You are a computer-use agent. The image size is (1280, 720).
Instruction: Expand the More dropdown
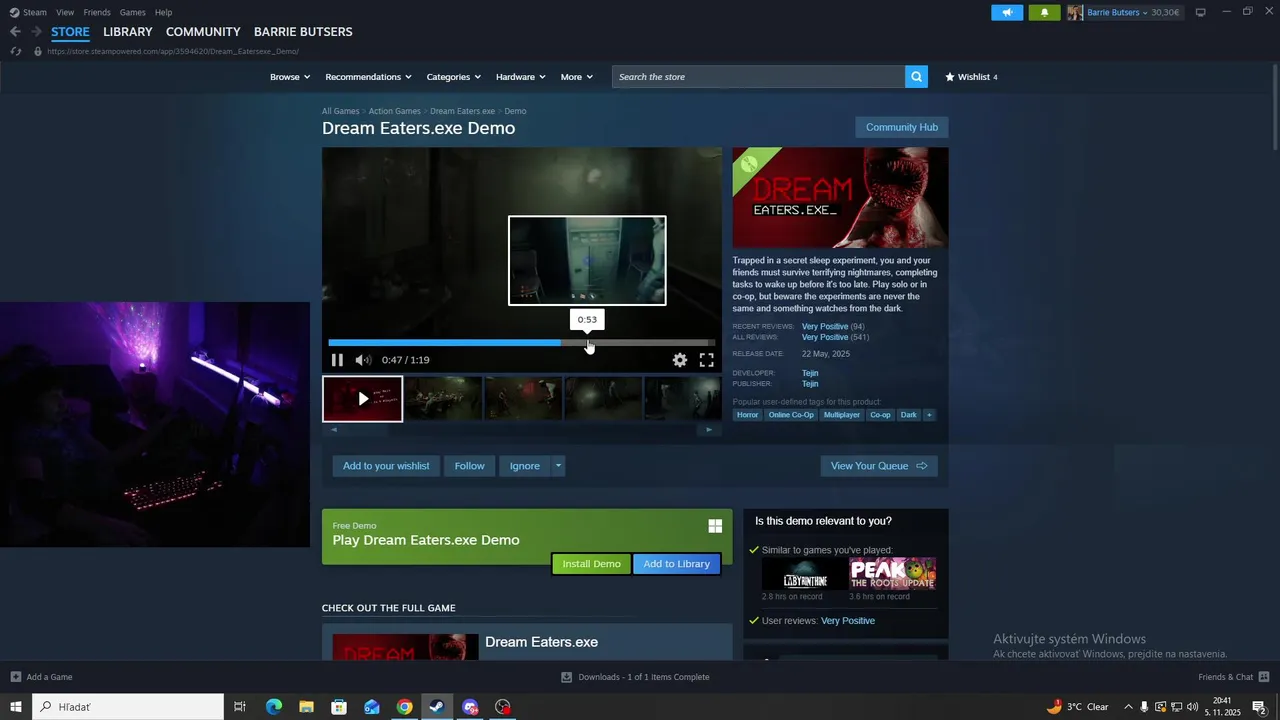coord(577,77)
